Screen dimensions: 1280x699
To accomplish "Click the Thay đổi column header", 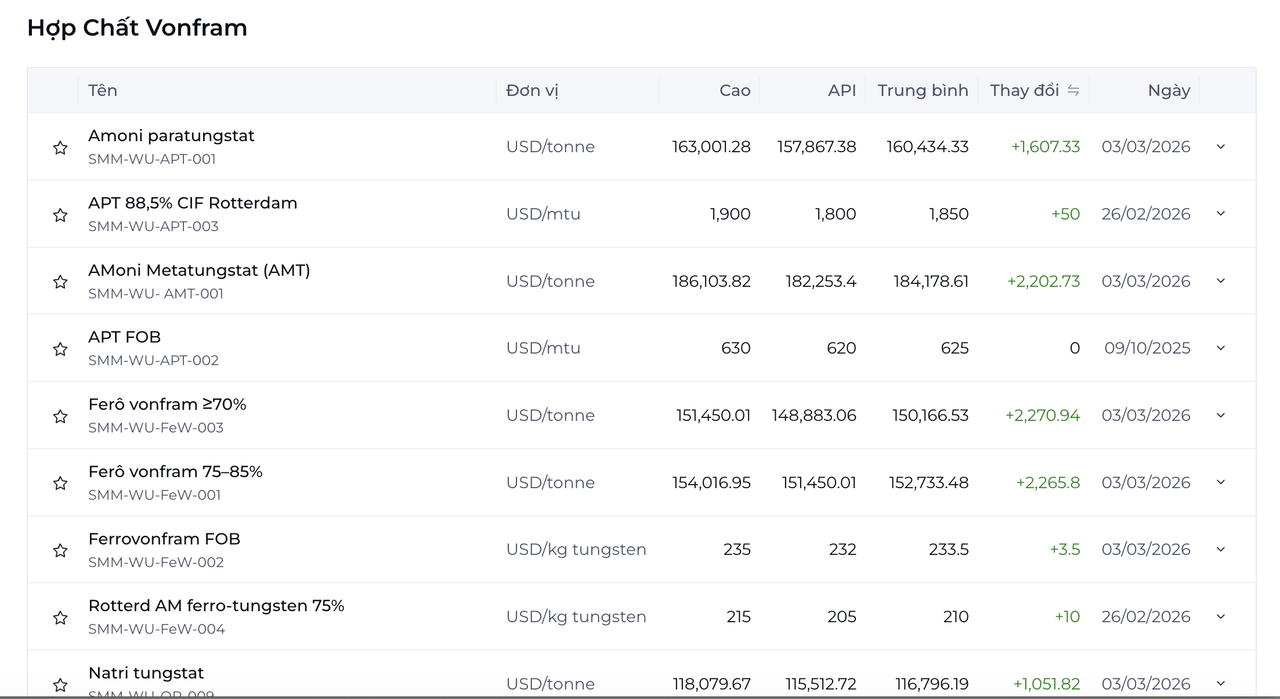I will coord(1024,90).
